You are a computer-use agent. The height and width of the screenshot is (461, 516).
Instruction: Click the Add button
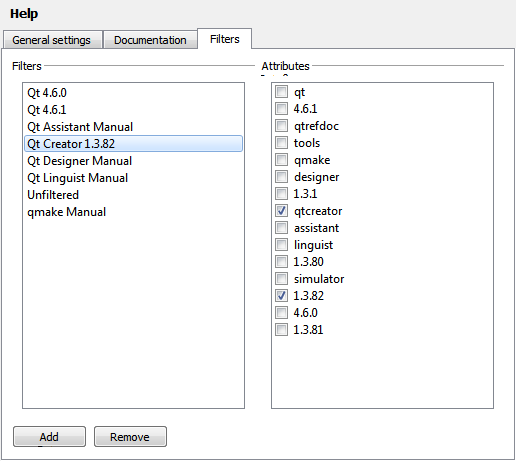click(x=49, y=437)
